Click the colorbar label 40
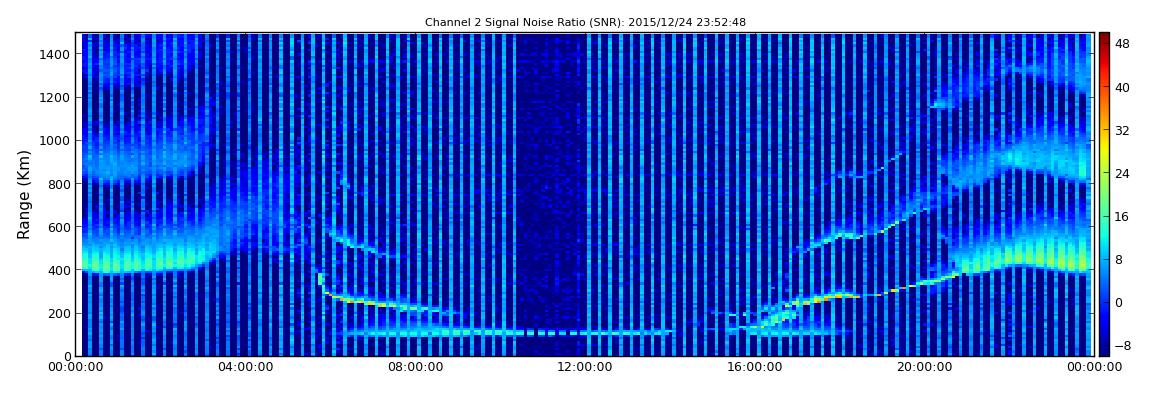This screenshot has height=407, width=1150. tap(1123, 87)
